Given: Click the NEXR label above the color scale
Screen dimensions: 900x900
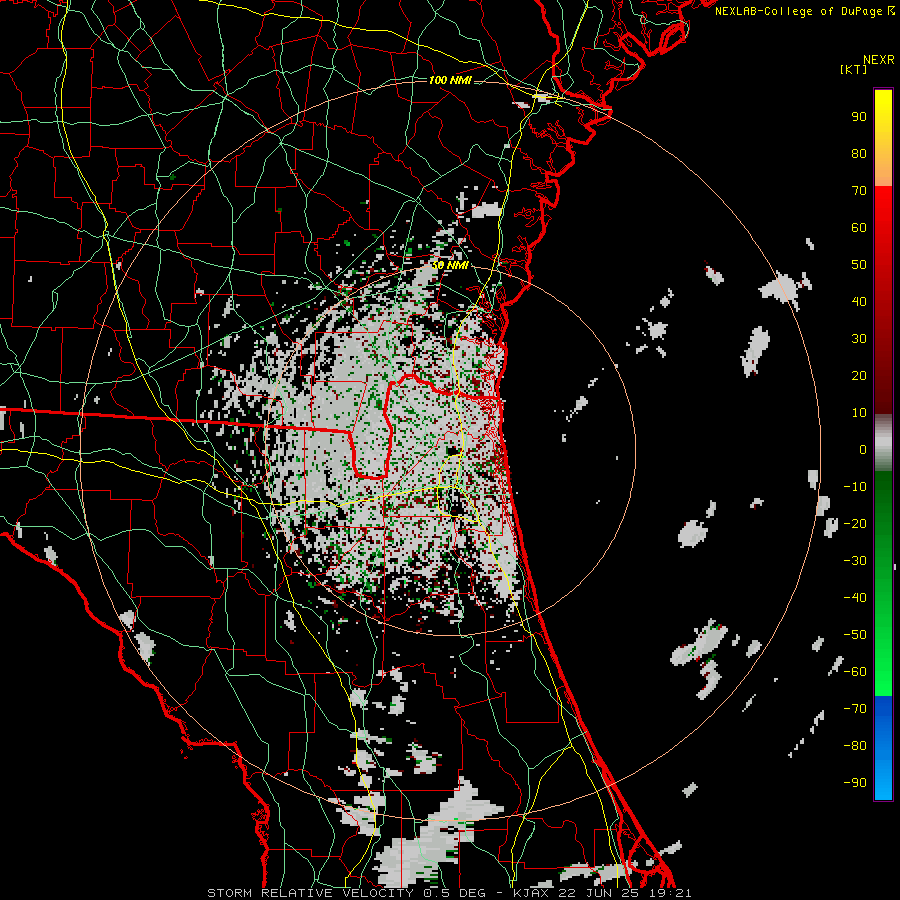Looking at the screenshot, I should 879,60.
